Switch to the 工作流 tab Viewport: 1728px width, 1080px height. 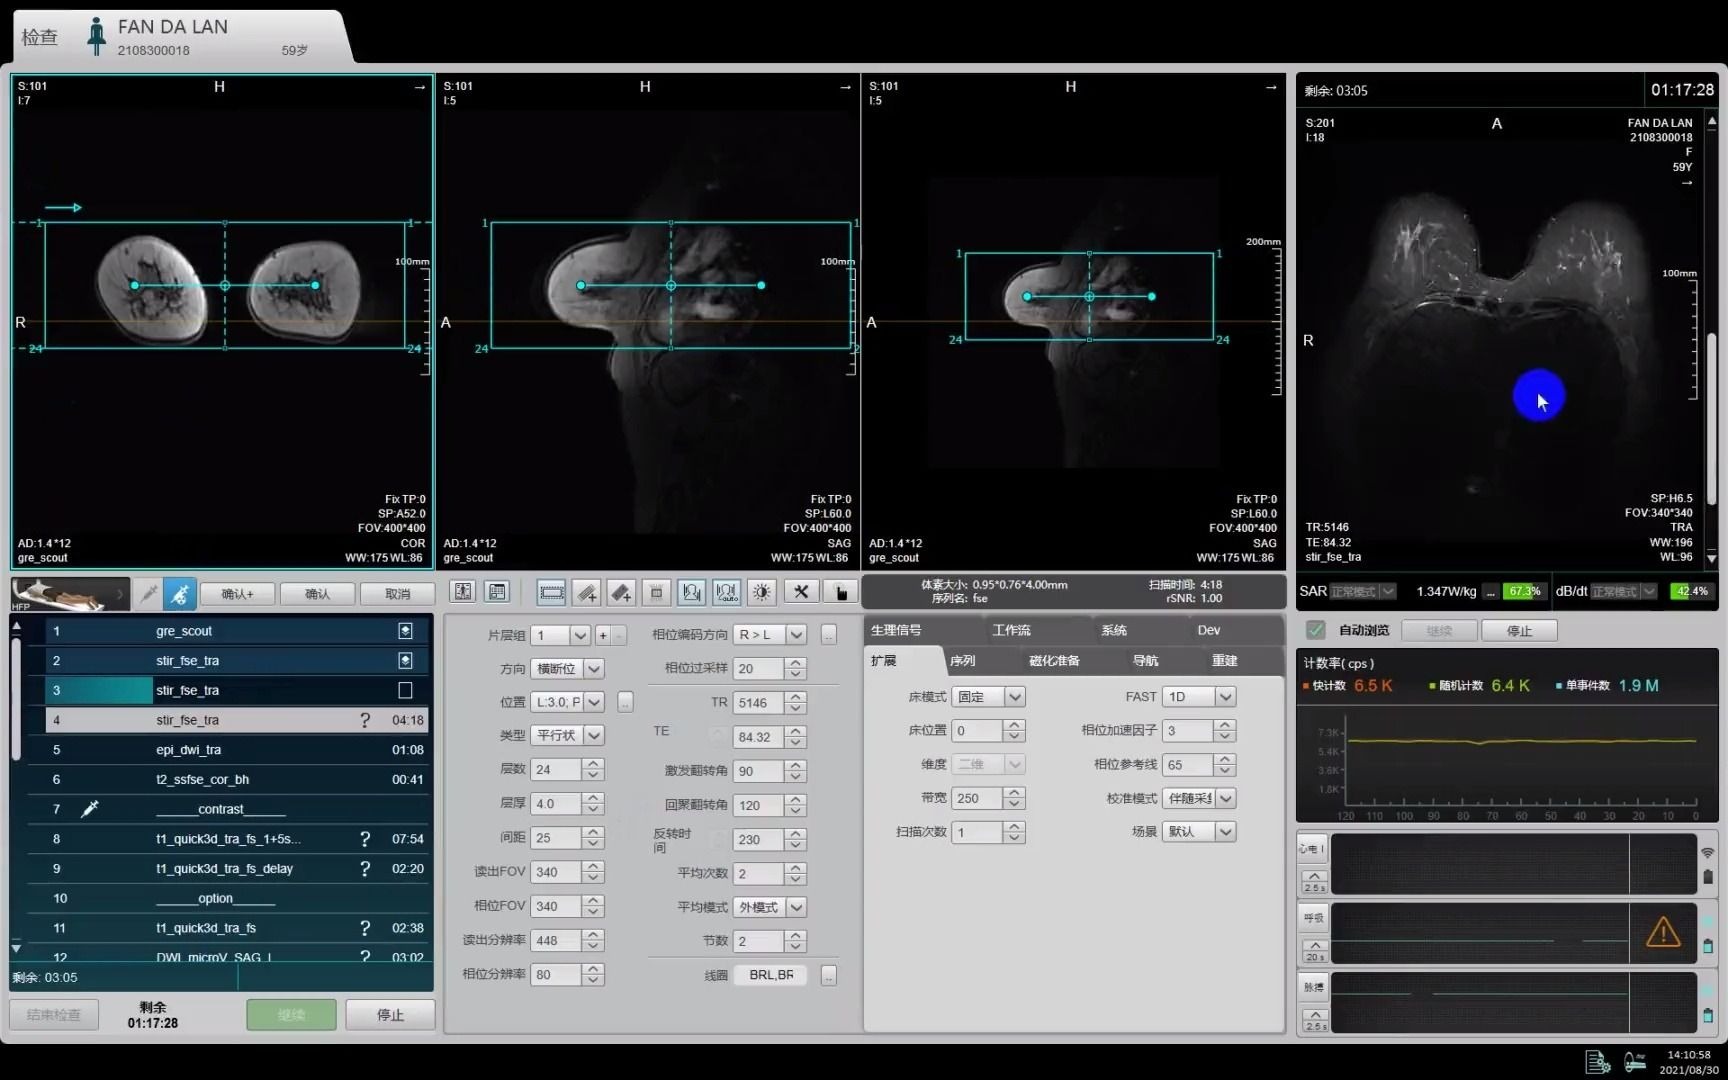tap(1010, 630)
